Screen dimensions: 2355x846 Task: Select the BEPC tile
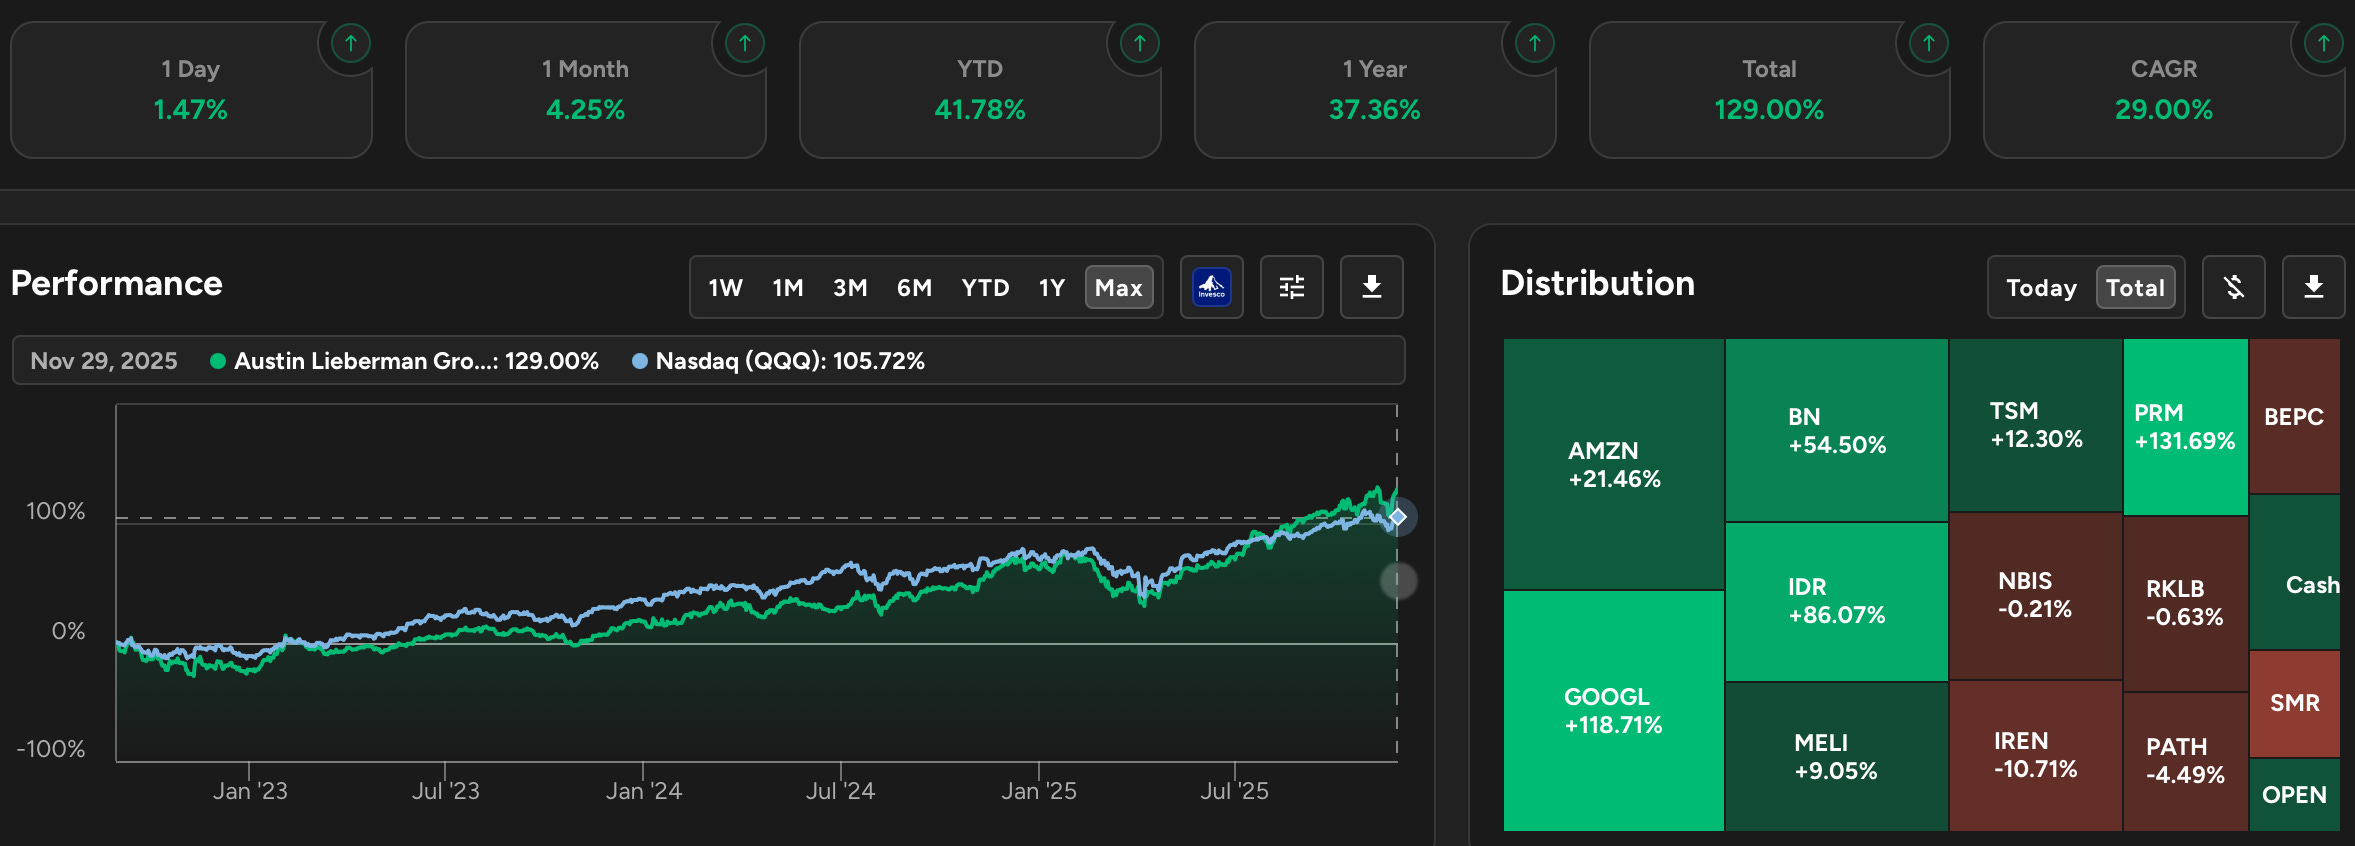click(2294, 416)
